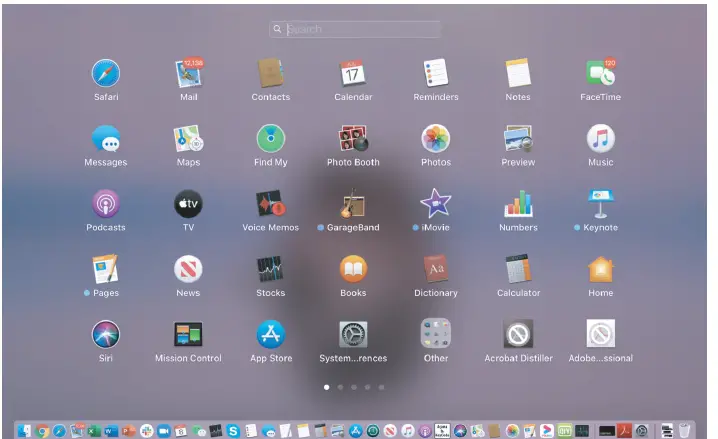Viewport: 718px width, 439px height.
Task: Open Slack from the Dock
Action: point(146,431)
